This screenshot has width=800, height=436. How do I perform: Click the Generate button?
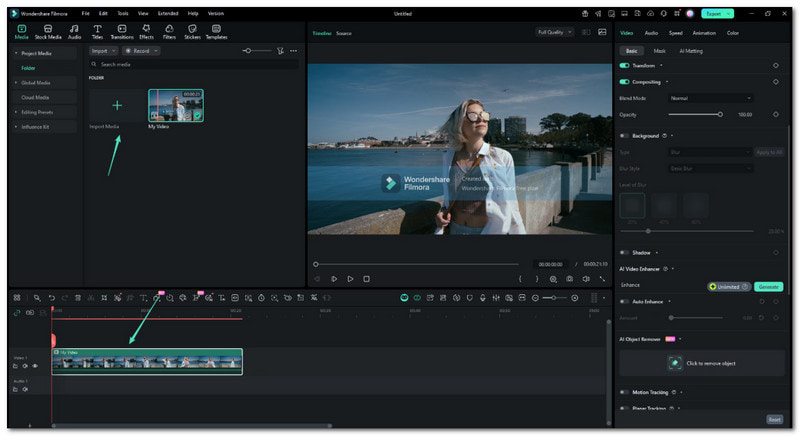coord(768,287)
